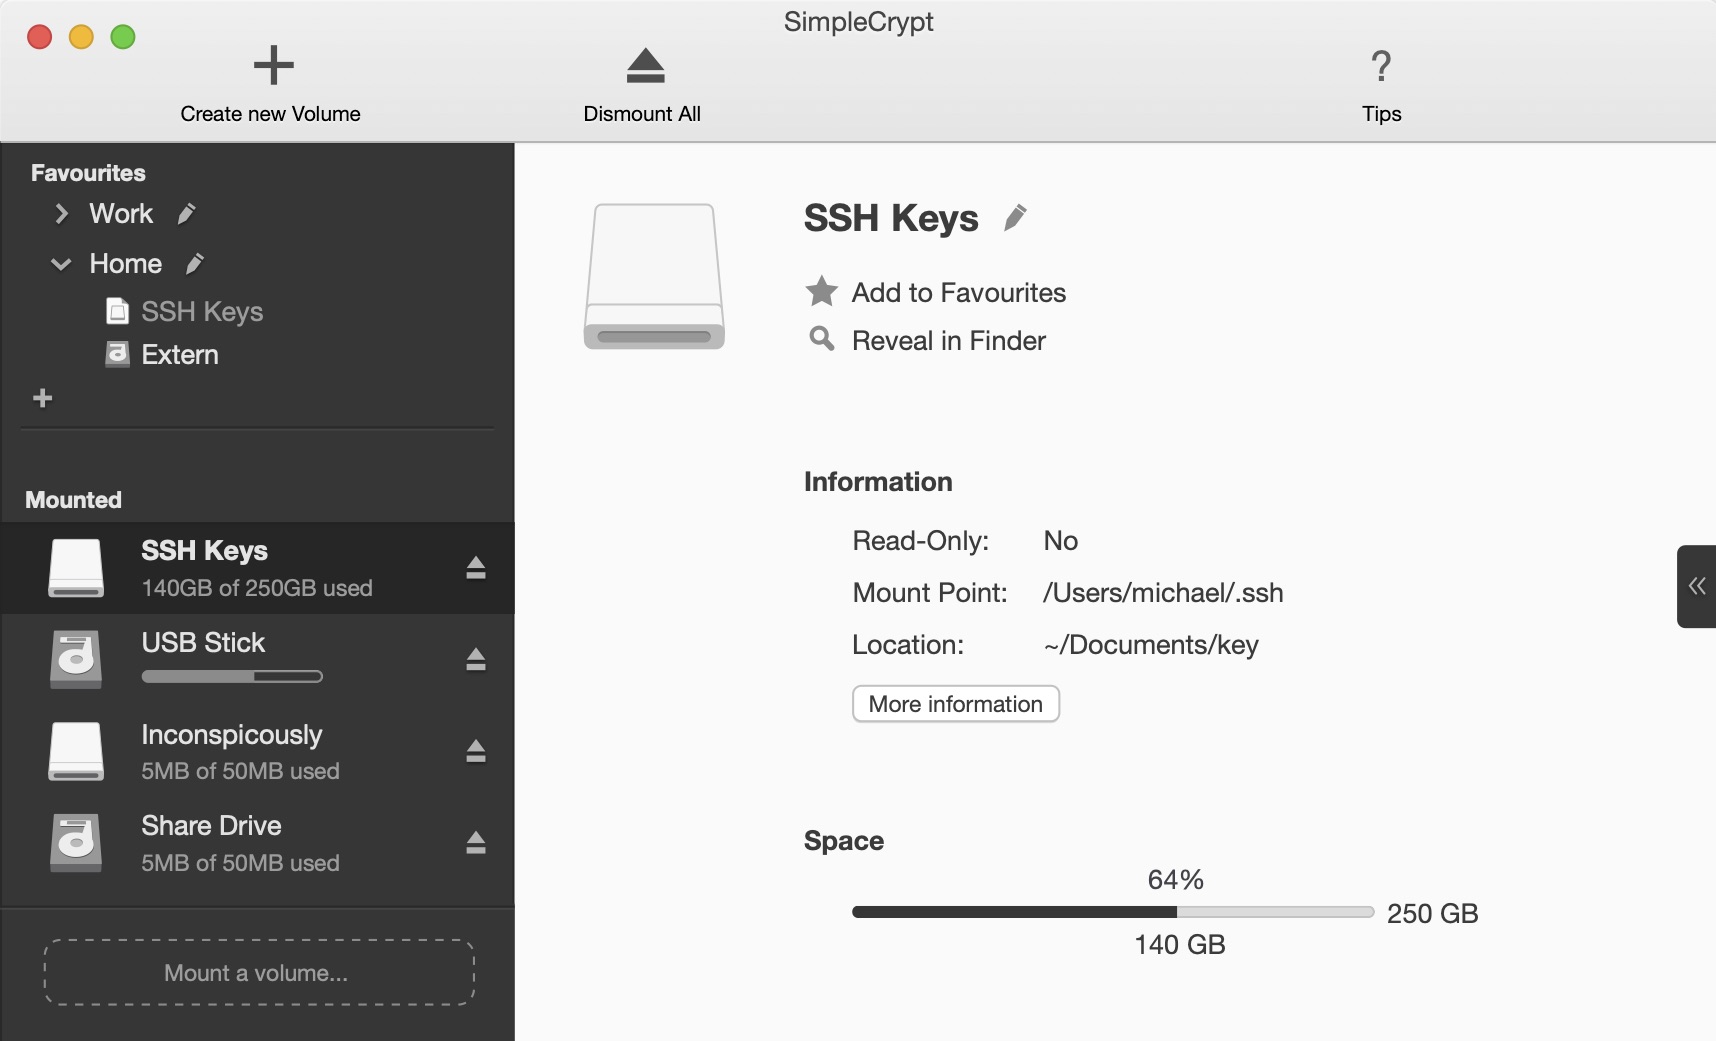Click the Work group label
The image size is (1716, 1041).
121,214
